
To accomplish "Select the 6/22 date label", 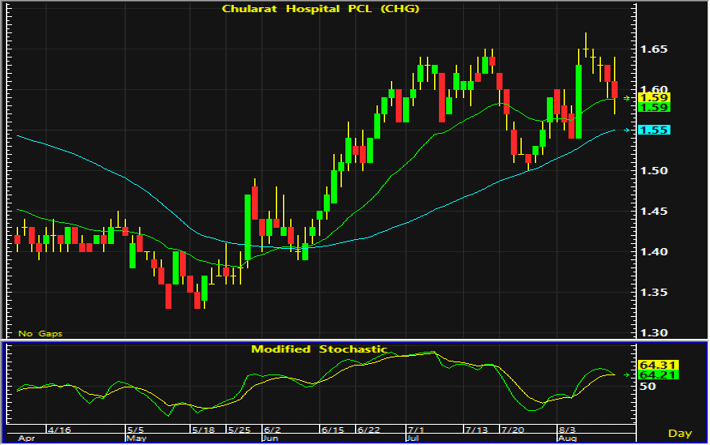I will [368, 430].
